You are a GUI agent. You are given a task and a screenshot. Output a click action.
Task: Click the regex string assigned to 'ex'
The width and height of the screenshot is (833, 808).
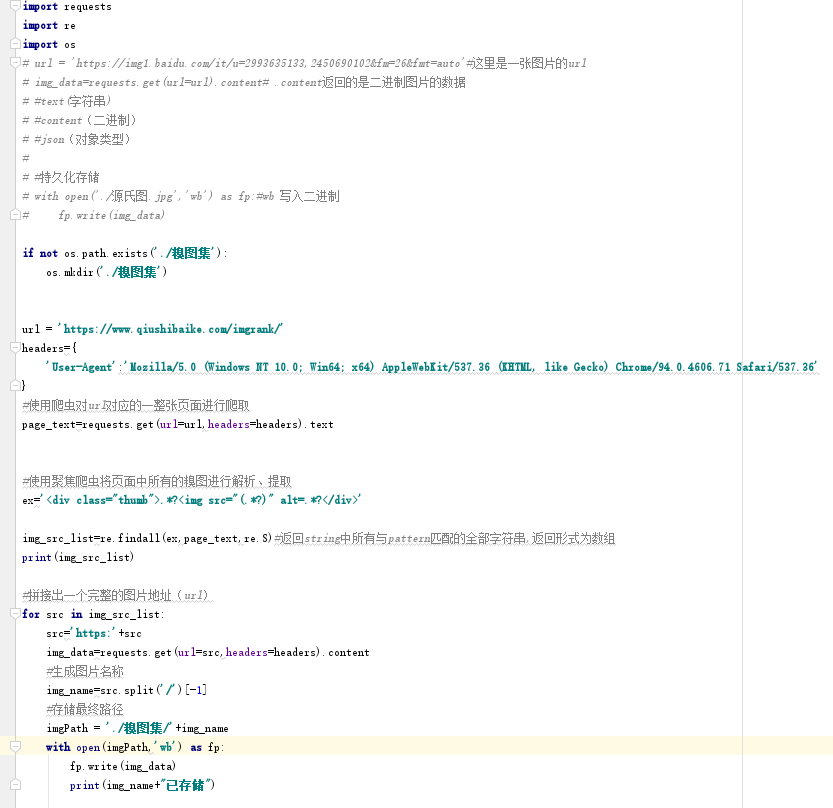tap(201, 500)
